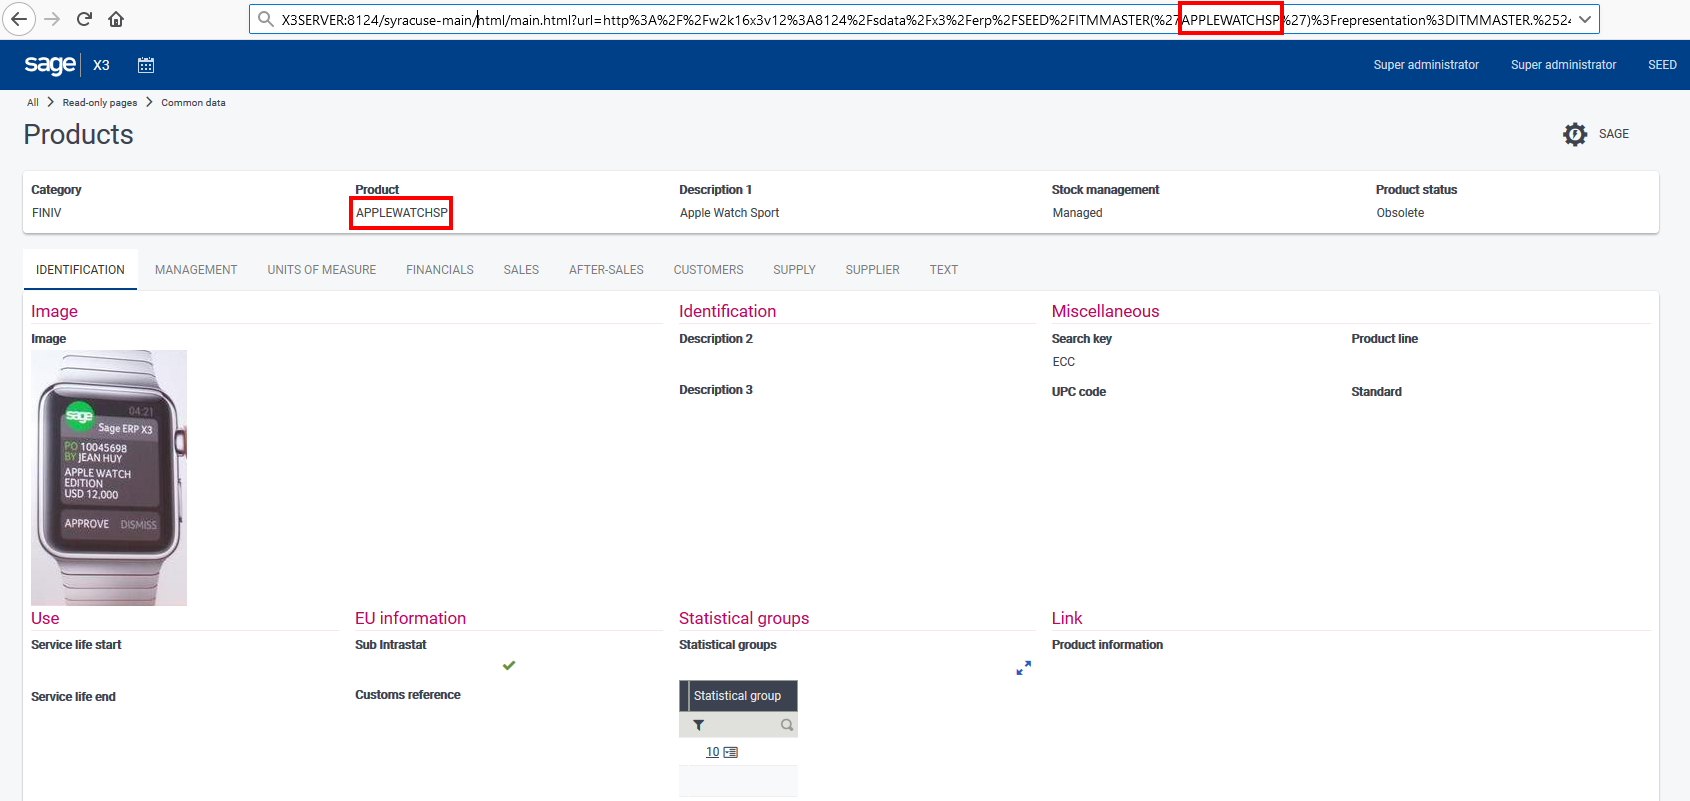Navigate back with the browser back arrow
This screenshot has height=801, width=1690.
[x=19, y=19]
